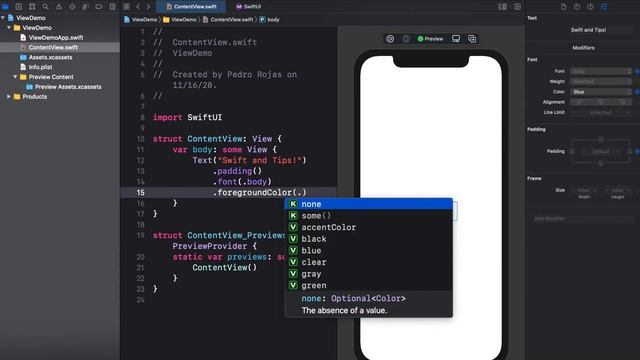Image resolution: width=640 pixels, height=360 pixels.
Task: Click the frame Height size field
Action: (x=618, y=190)
